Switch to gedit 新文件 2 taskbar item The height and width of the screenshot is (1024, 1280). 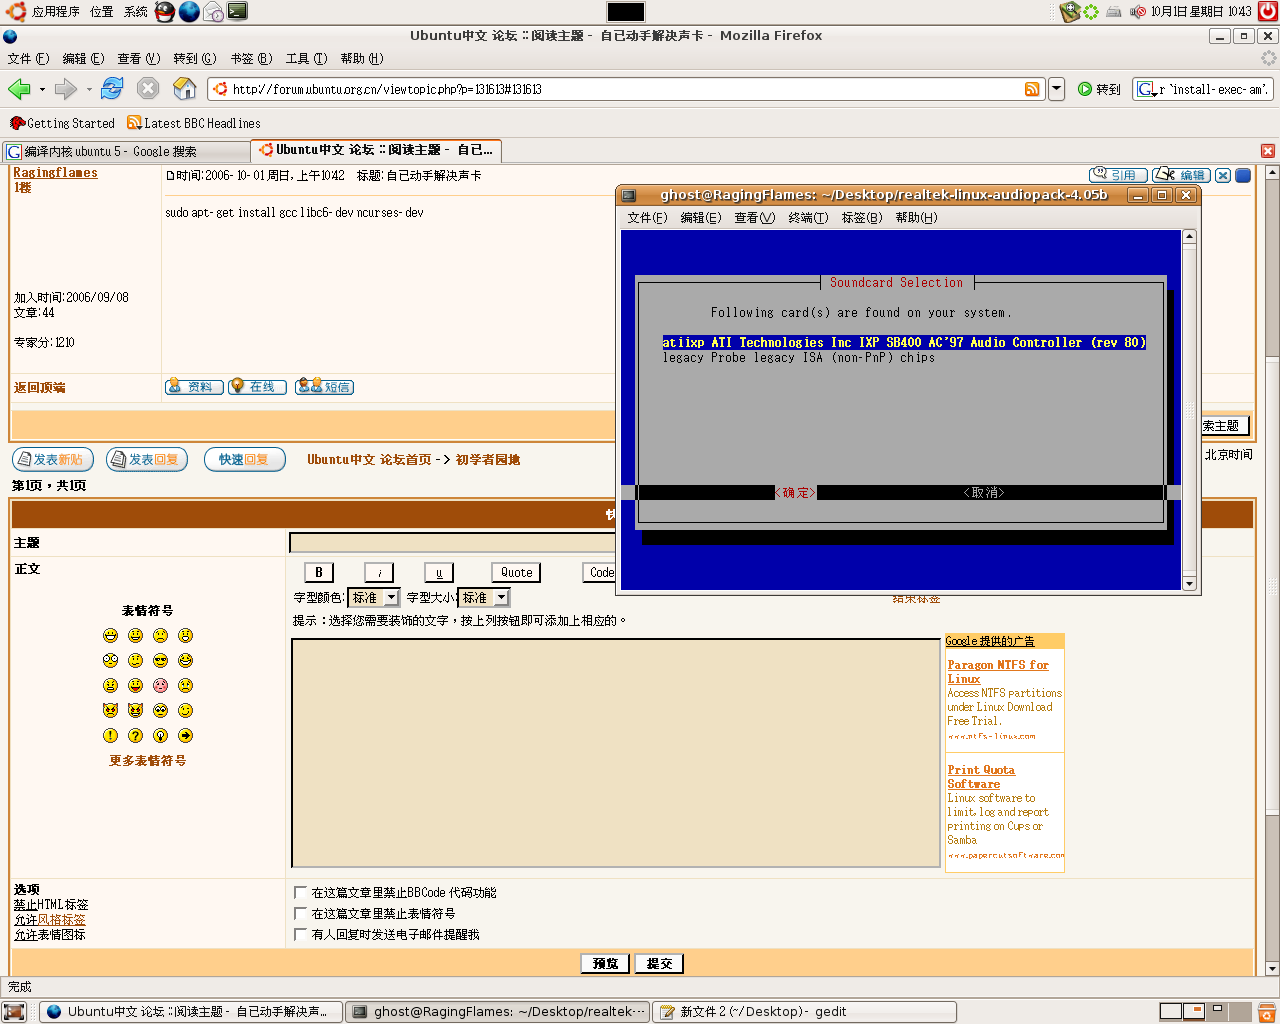point(803,1012)
